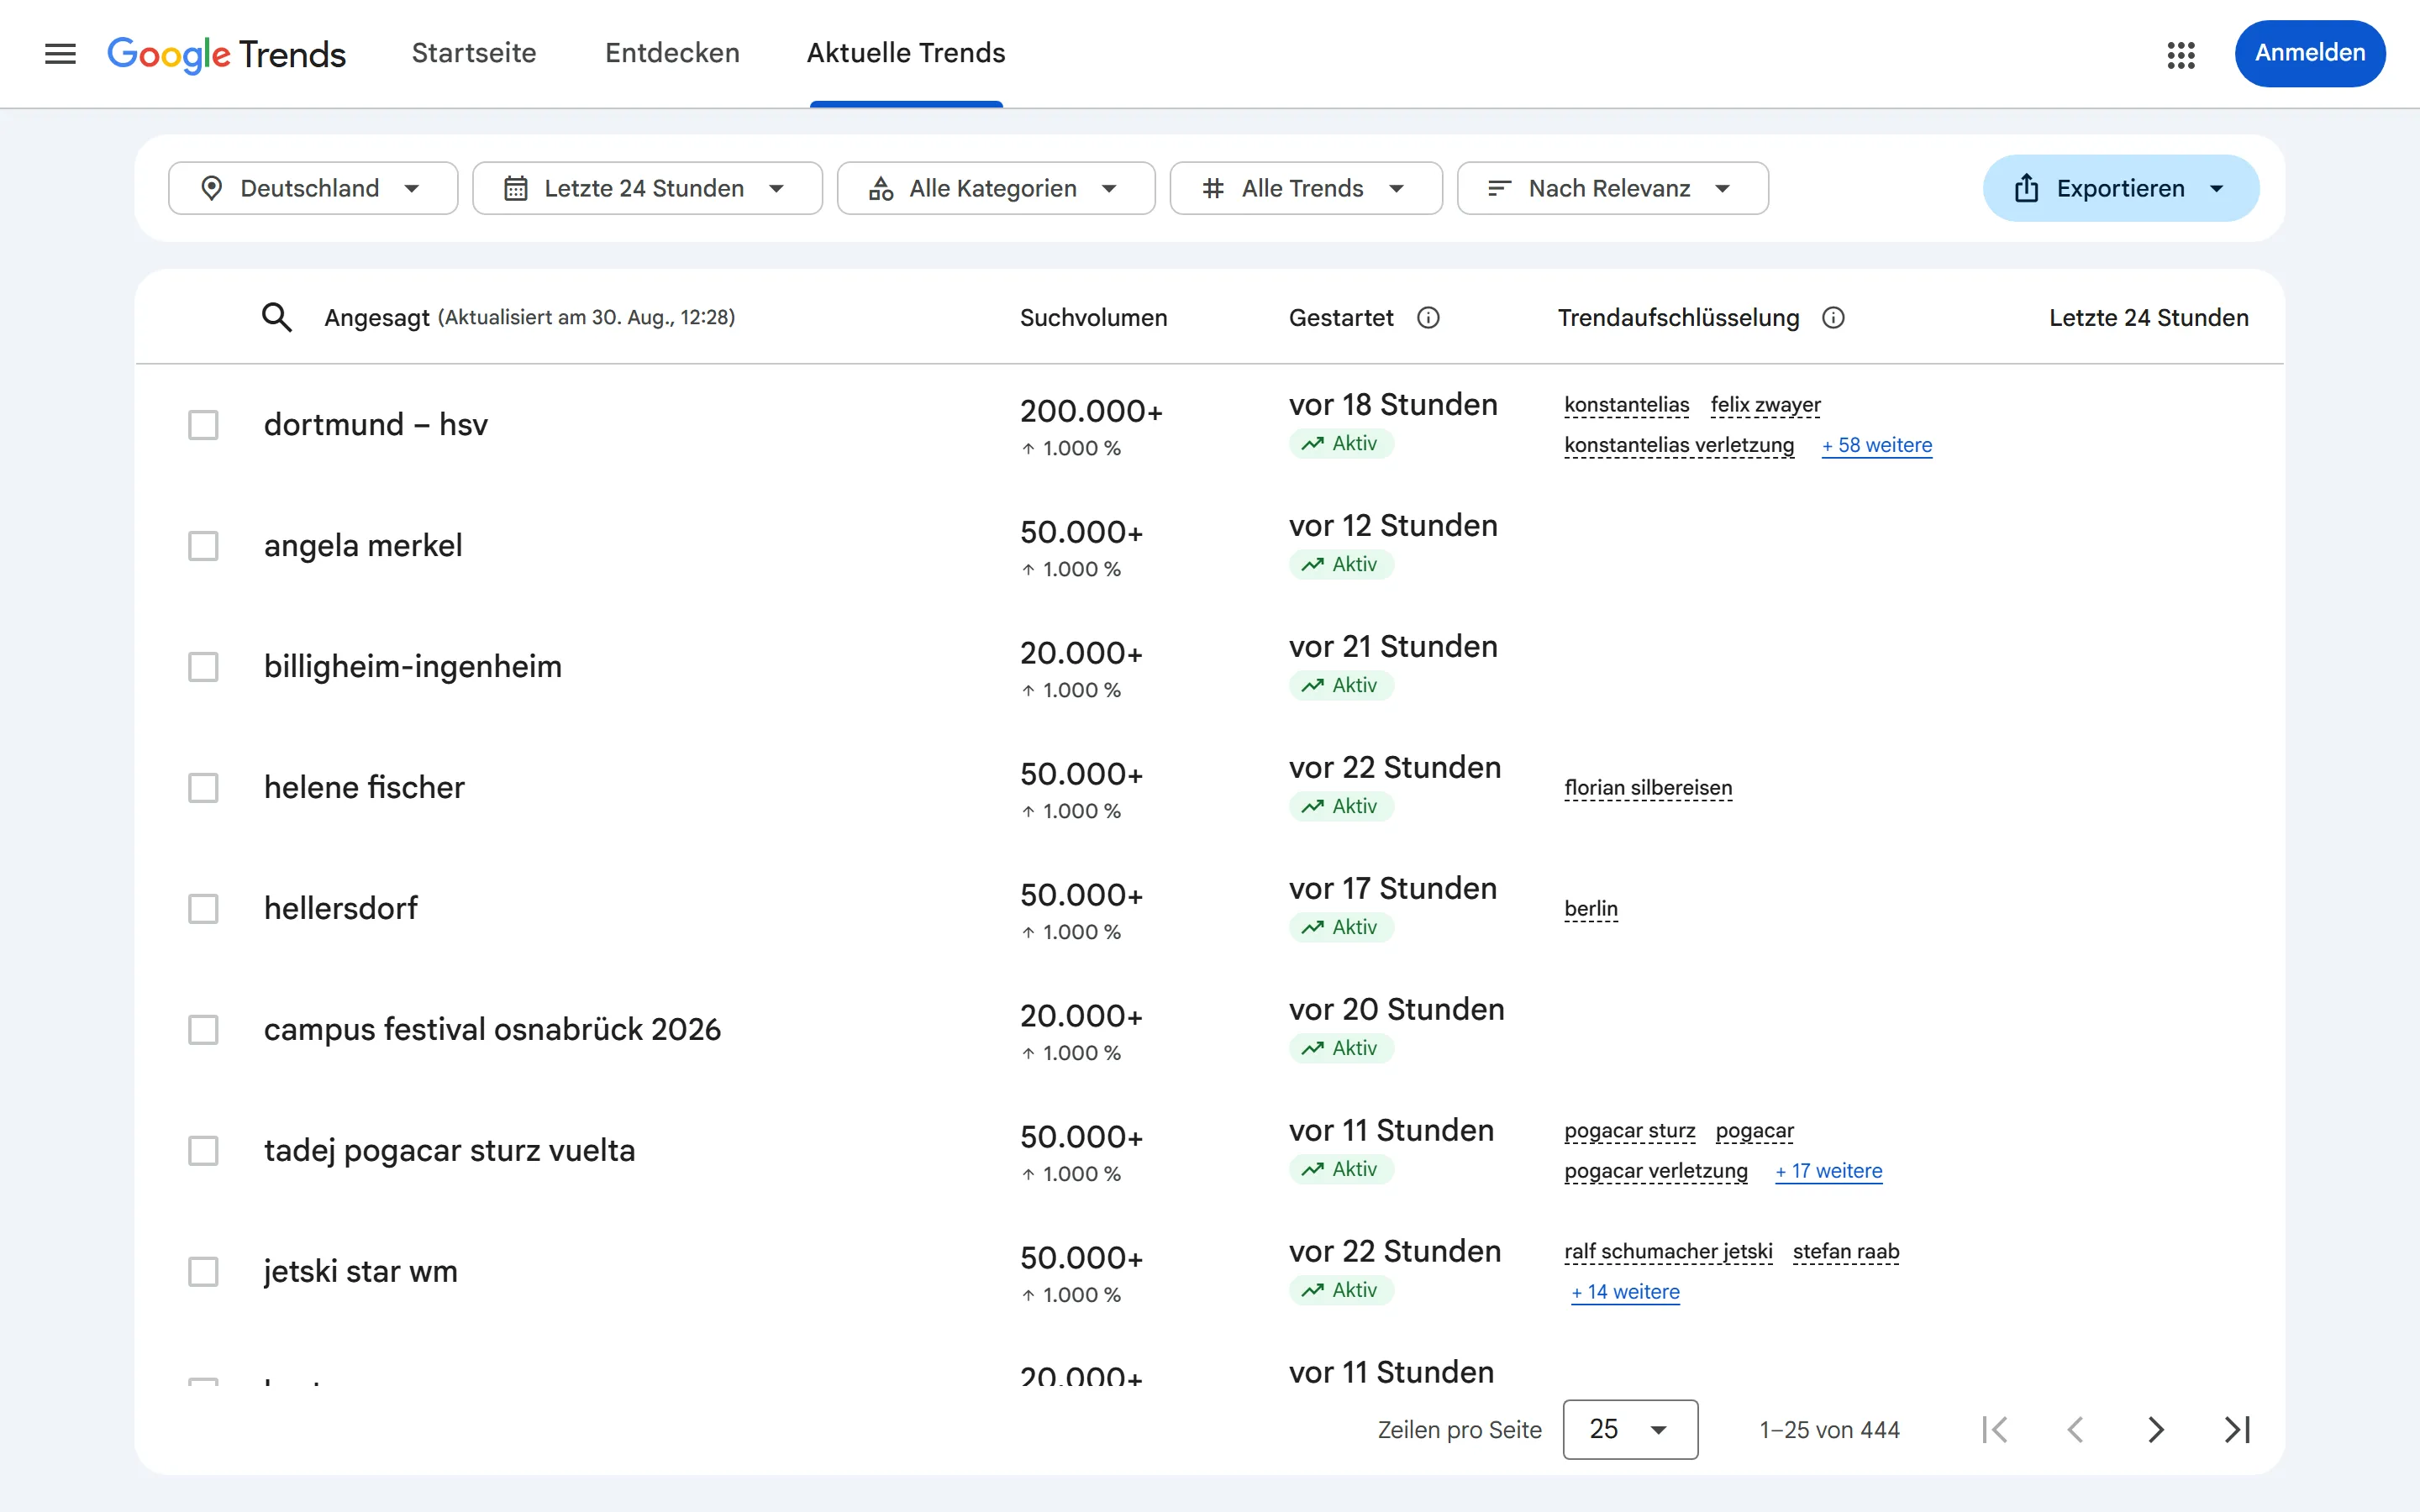The image size is (2420, 1512).
Task: Show the + 58 weitere related queries
Action: coord(1877,445)
